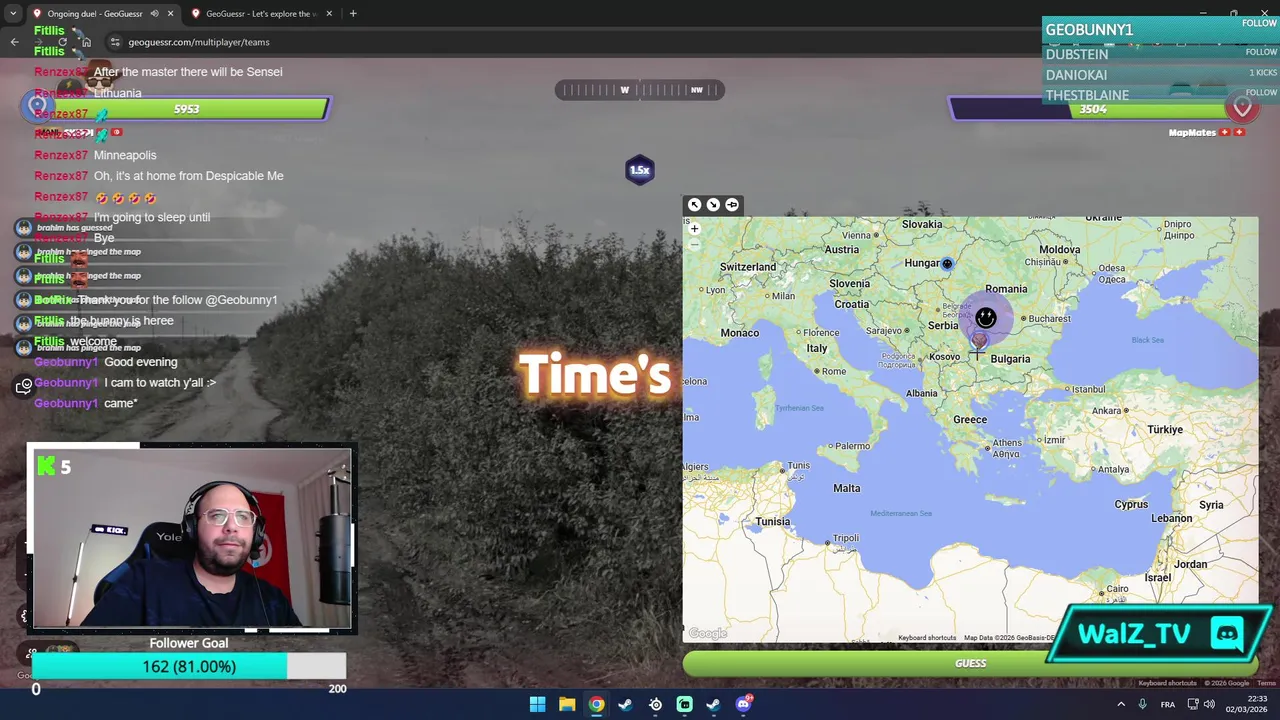Go back with the browser back arrow

[14, 42]
